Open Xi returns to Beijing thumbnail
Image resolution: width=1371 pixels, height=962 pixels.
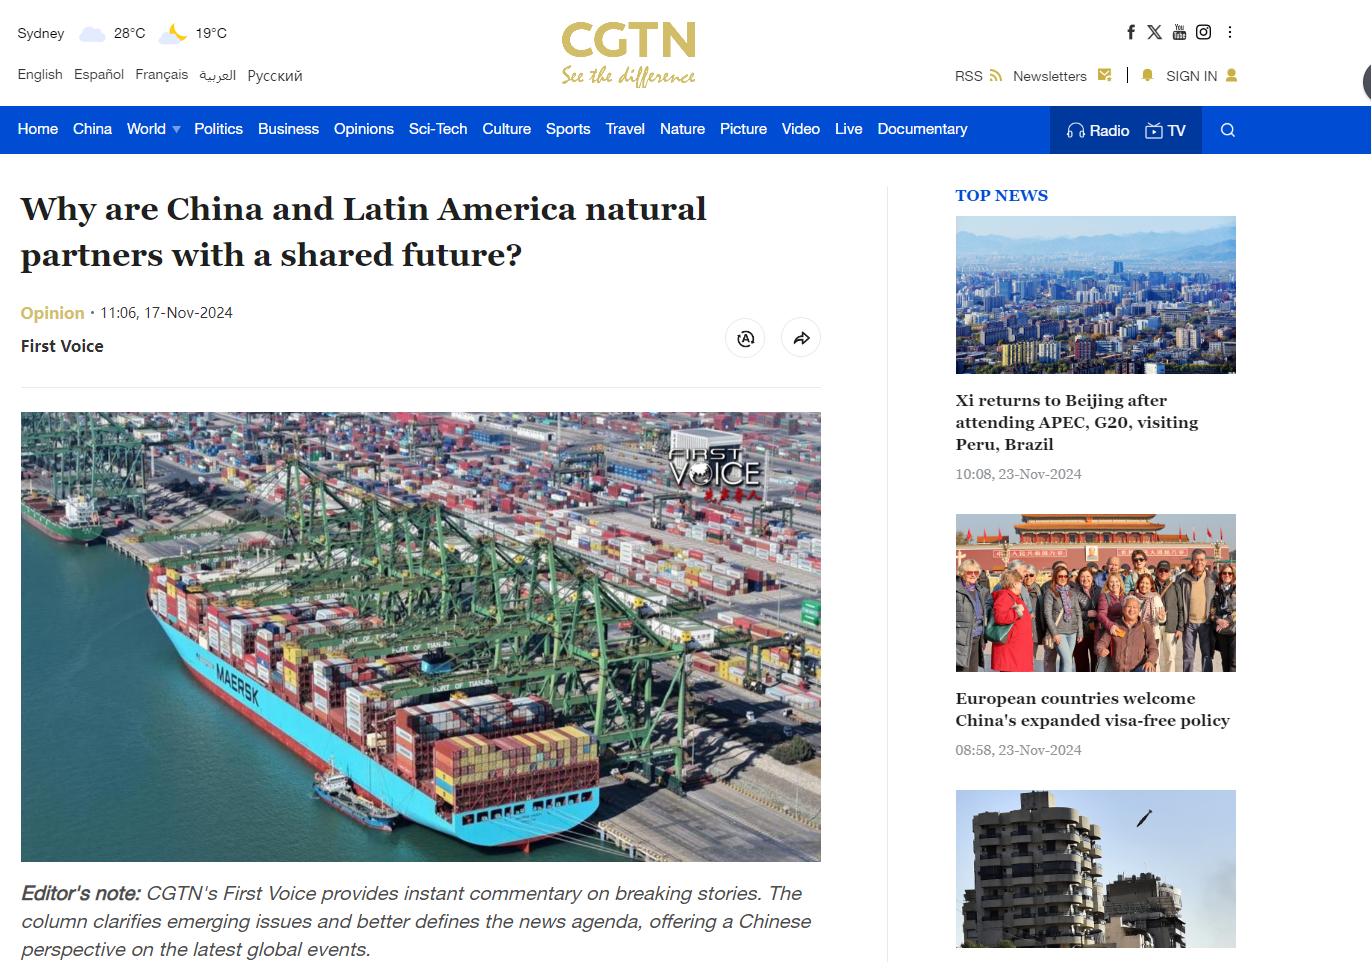click(x=1095, y=295)
